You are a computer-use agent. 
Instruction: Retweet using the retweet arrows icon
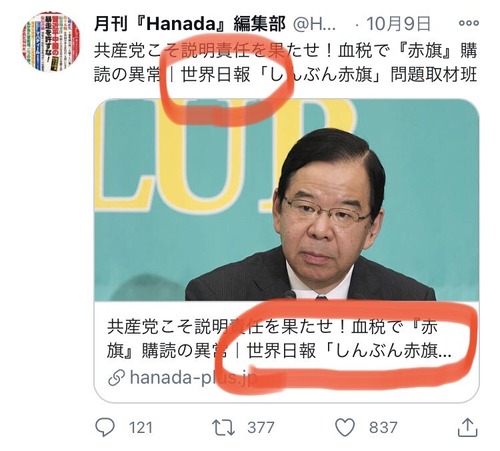[x=223, y=428]
